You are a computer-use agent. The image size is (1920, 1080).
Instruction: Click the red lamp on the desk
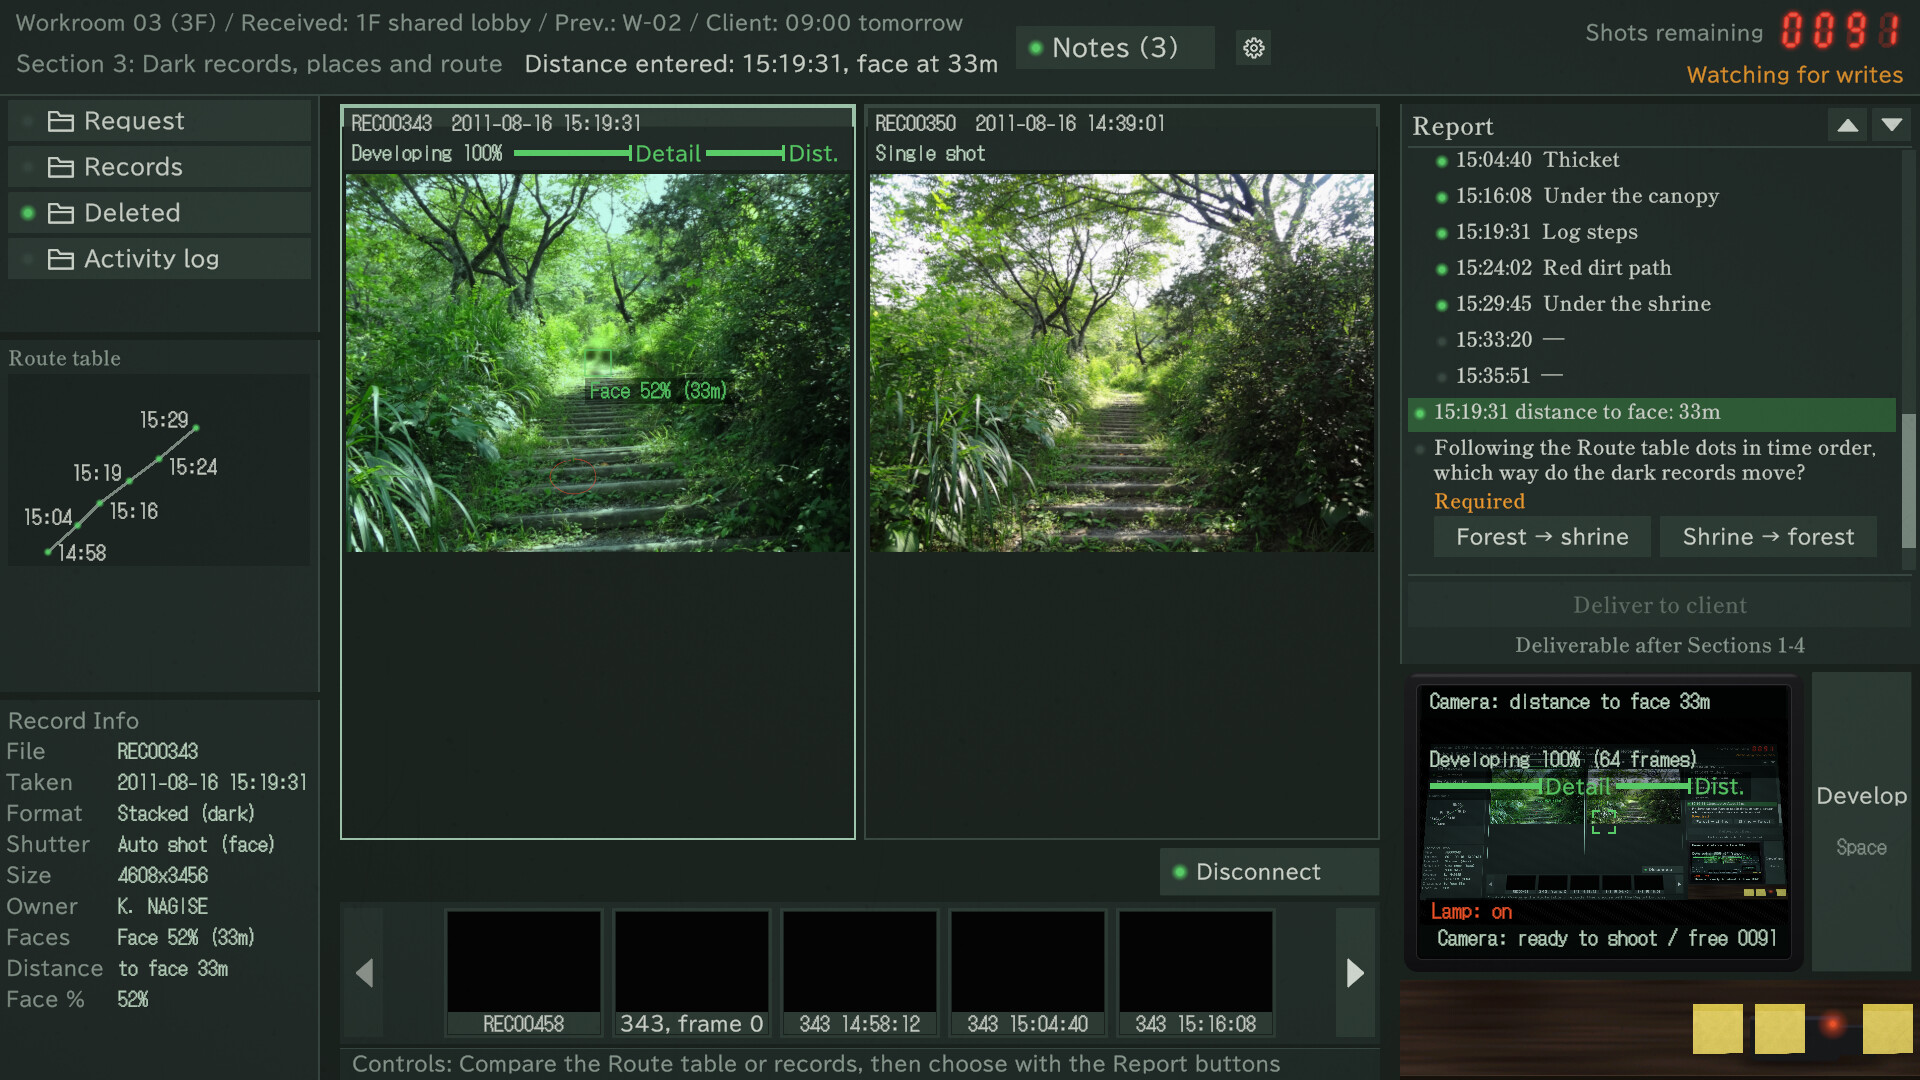(x=1833, y=1025)
